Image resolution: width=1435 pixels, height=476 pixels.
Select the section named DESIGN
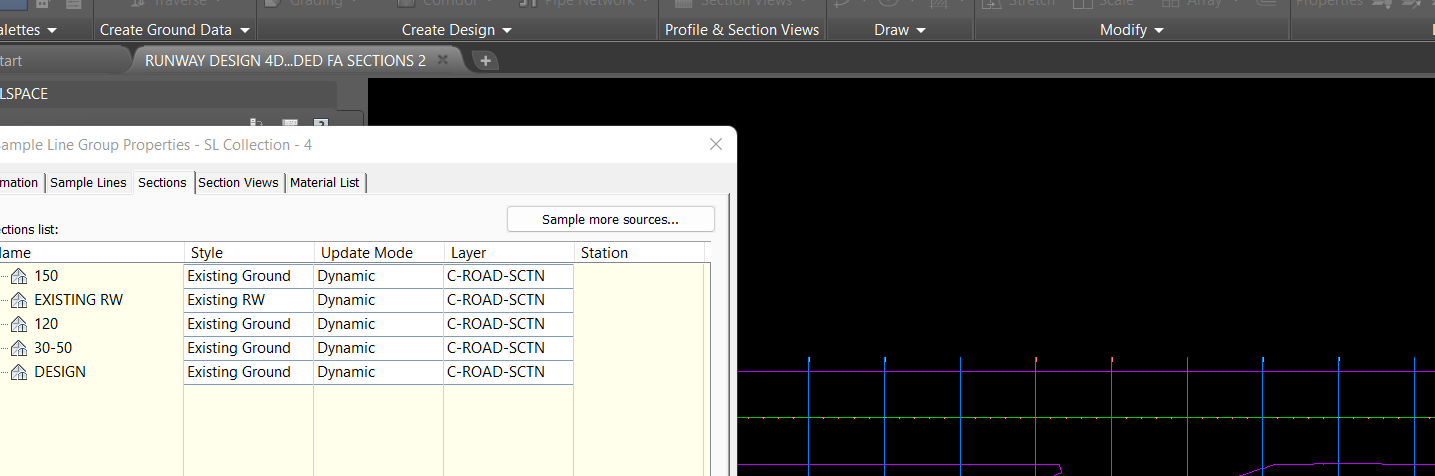(x=60, y=372)
